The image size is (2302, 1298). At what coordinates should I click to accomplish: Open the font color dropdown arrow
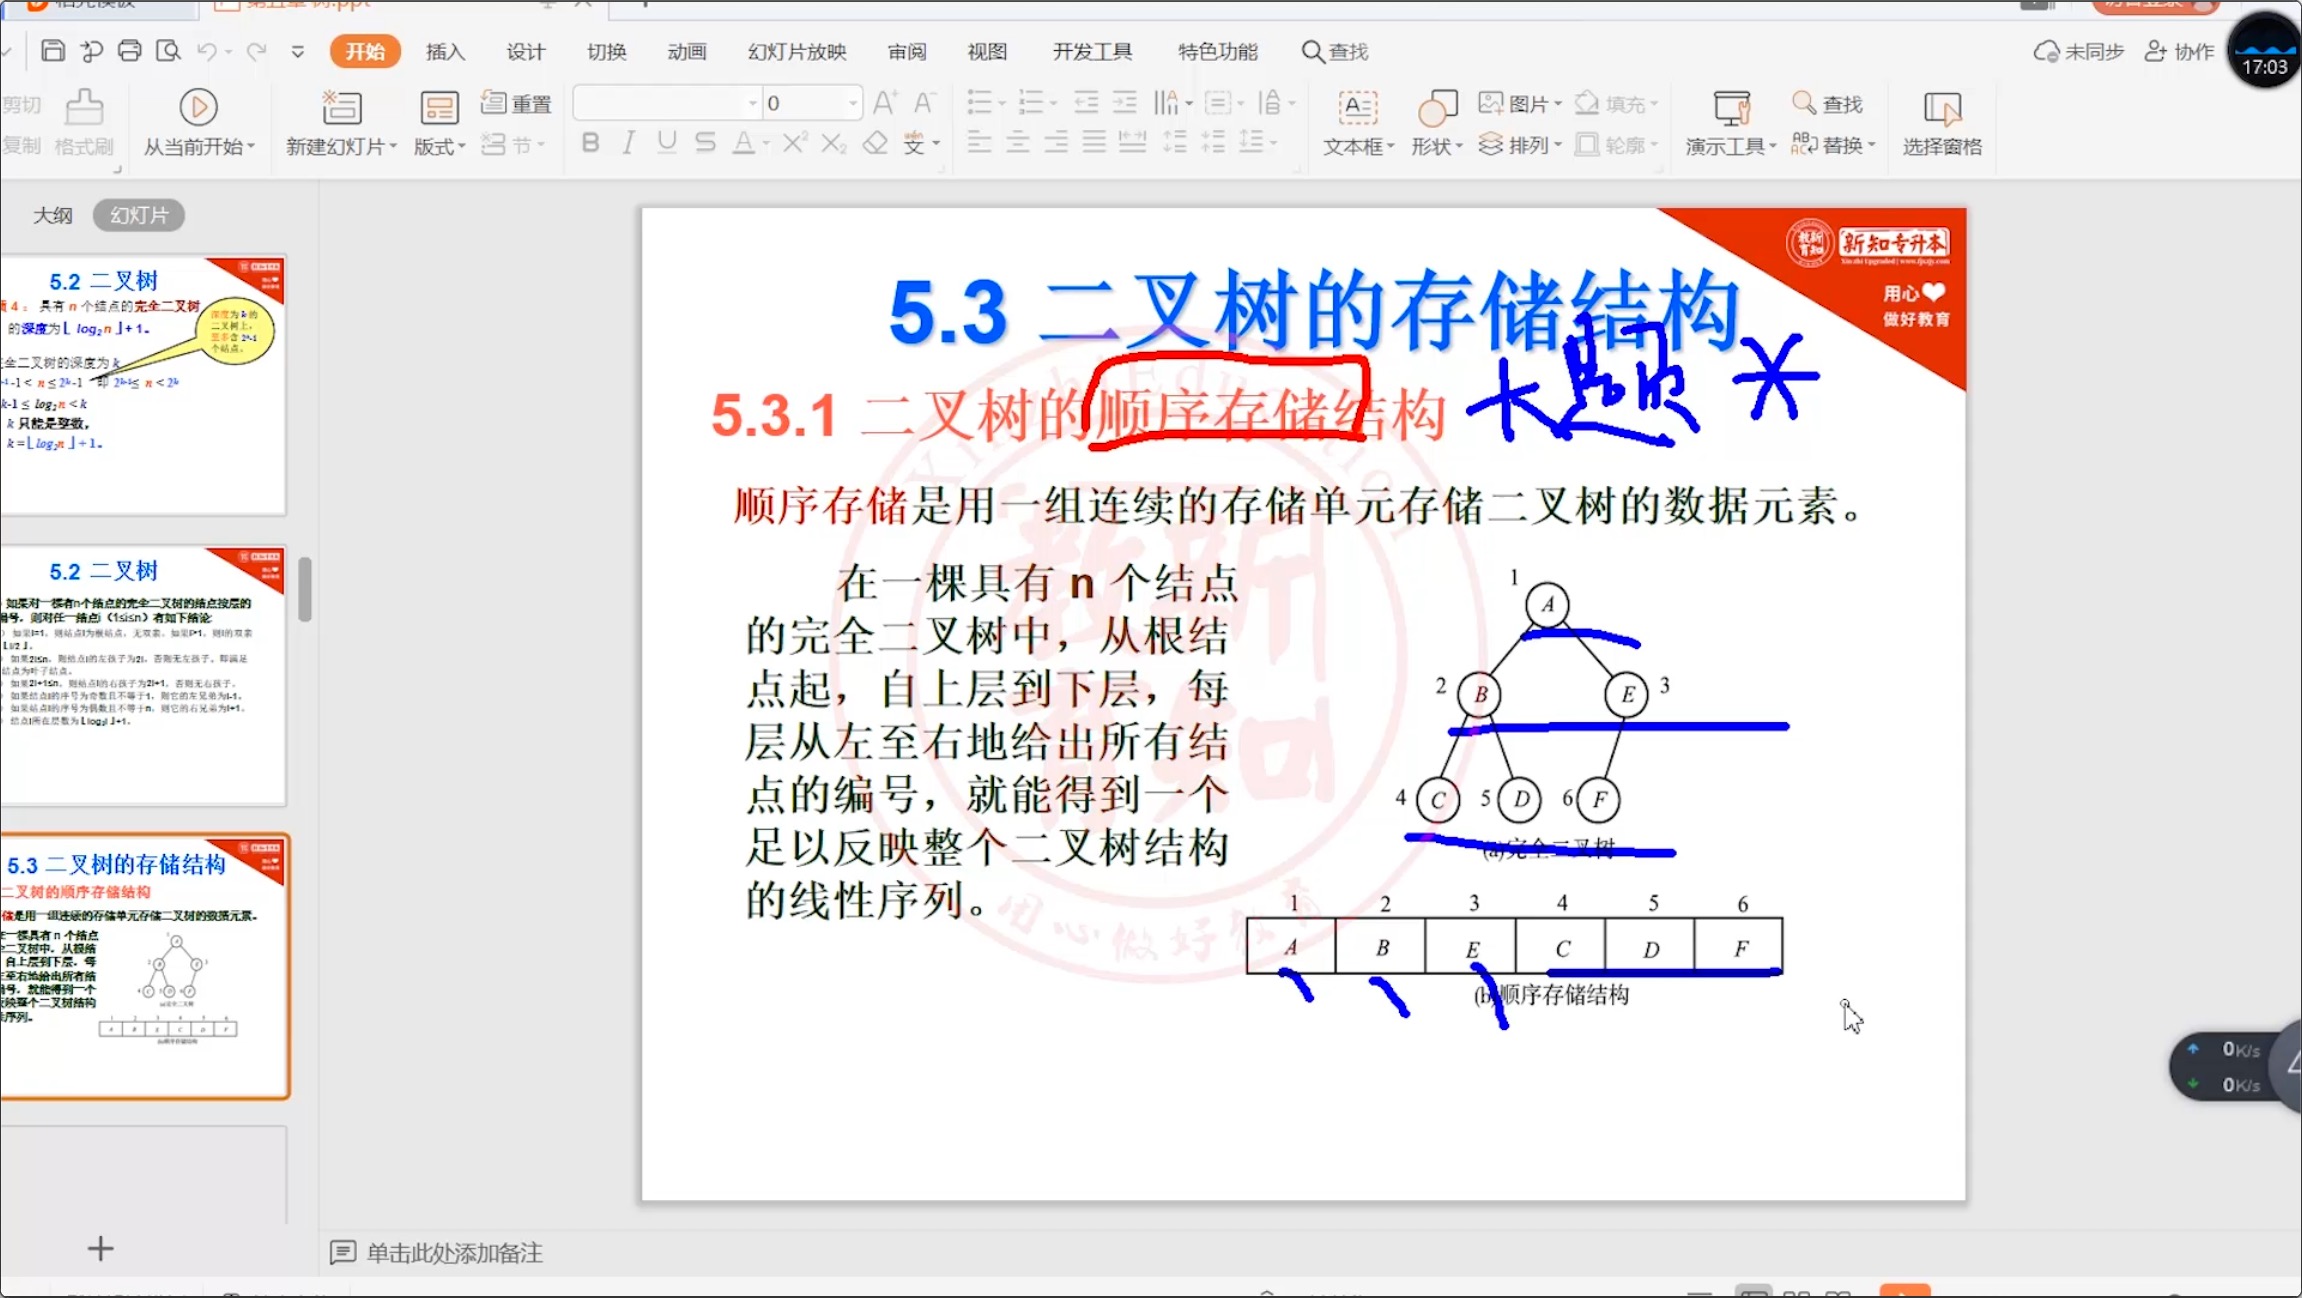point(766,144)
